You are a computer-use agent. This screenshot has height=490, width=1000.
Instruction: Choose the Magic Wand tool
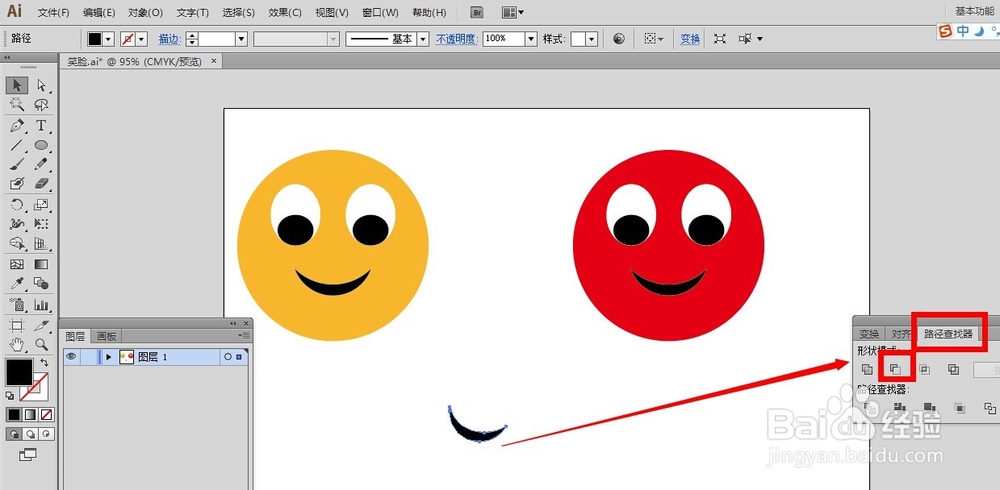[x=17, y=105]
